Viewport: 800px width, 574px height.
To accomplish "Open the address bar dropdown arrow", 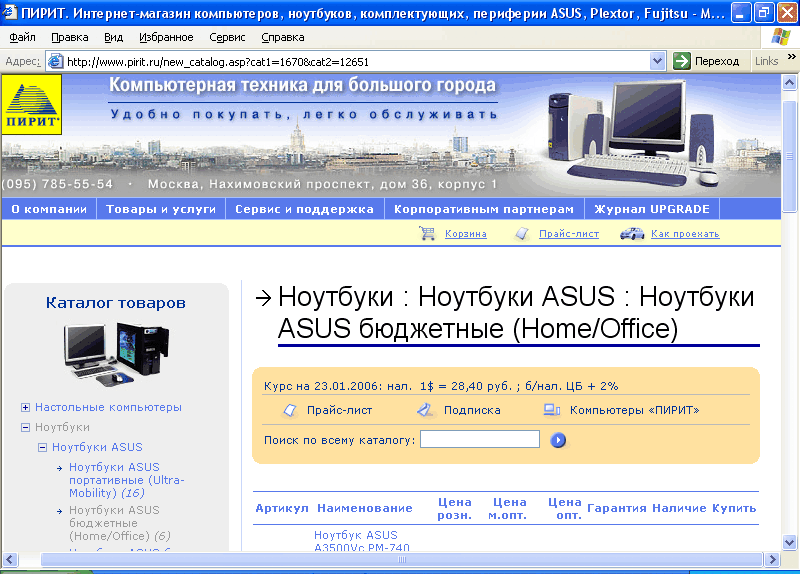I will [x=658, y=61].
